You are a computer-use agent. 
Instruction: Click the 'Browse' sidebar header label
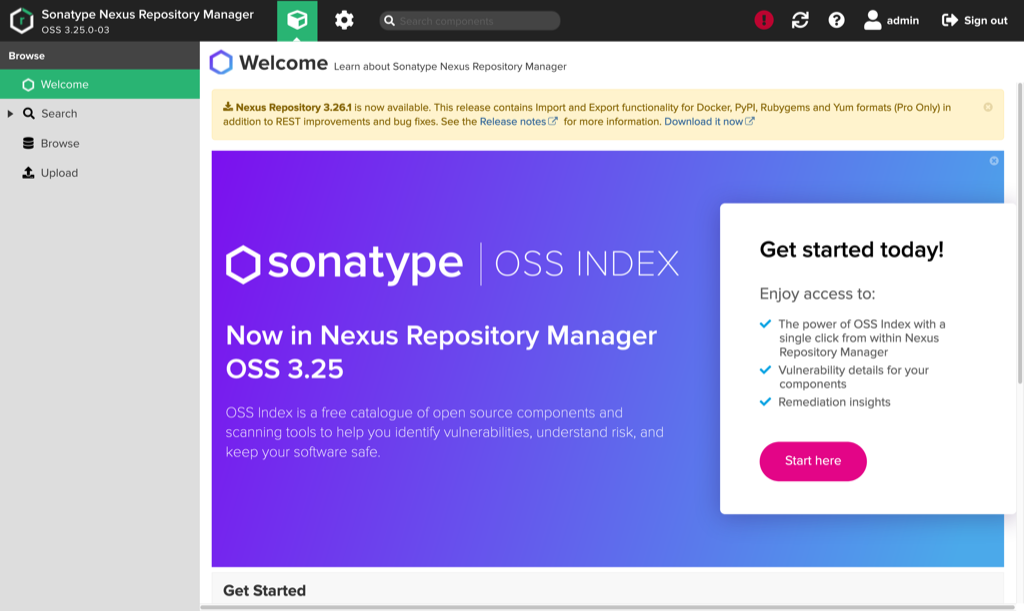point(27,55)
